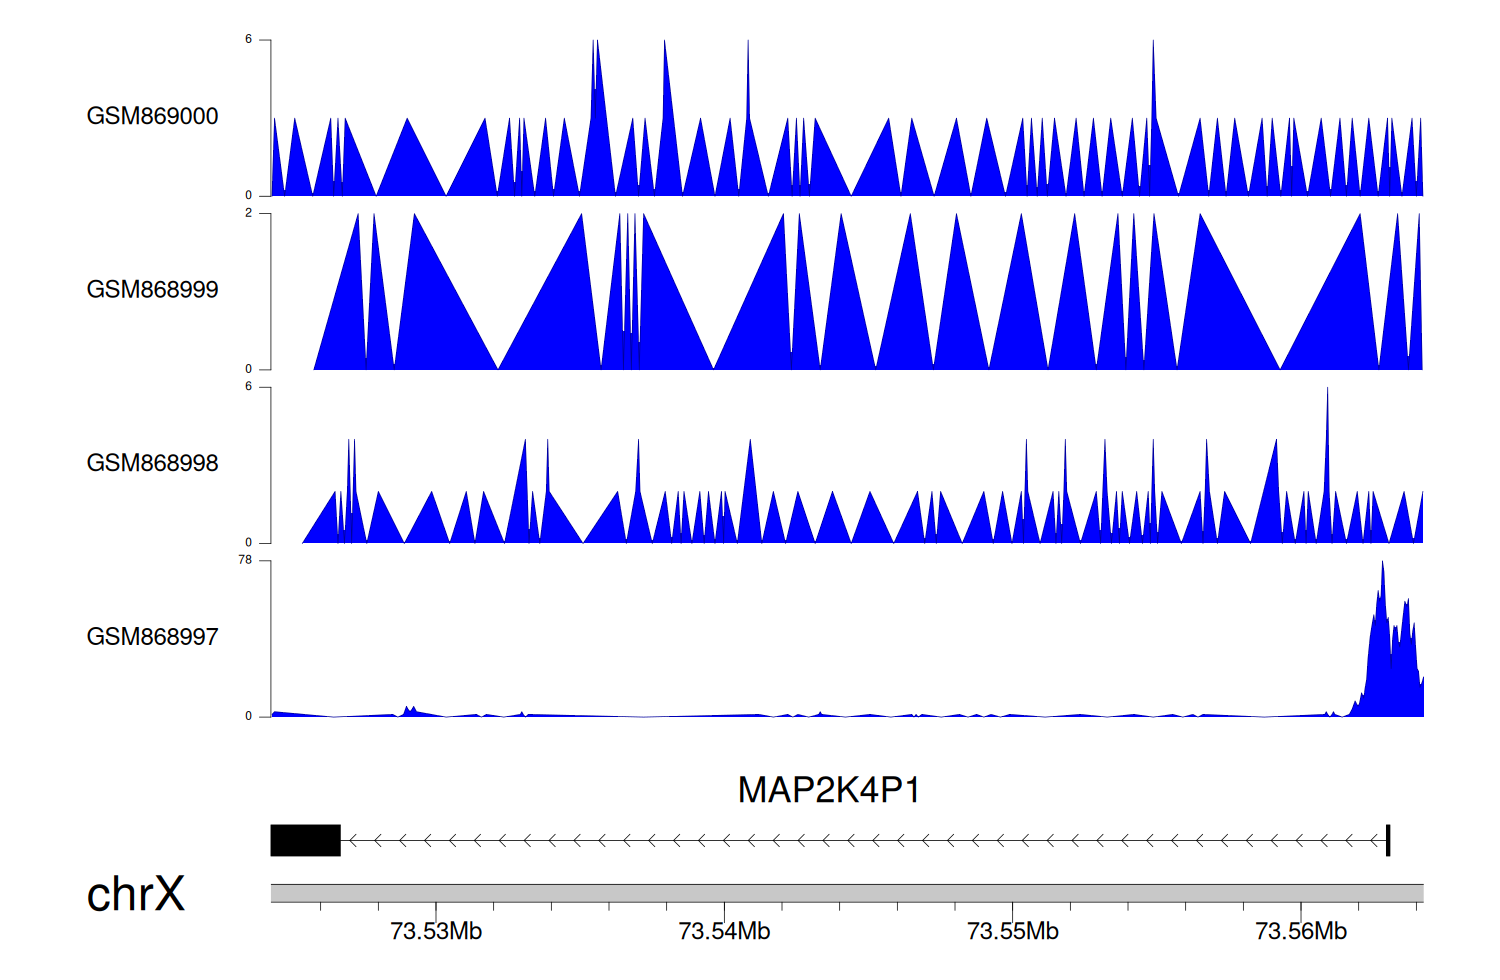This screenshot has width=1500, height=980.
Task: Select the GSM868997 track label
Action: click(152, 637)
